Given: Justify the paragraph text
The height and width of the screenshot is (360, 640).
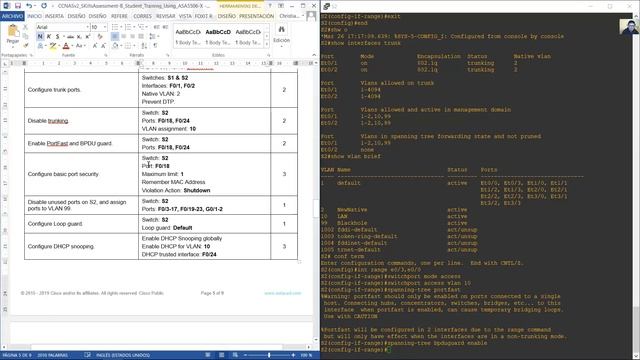Looking at the screenshot, I should 141,37.
